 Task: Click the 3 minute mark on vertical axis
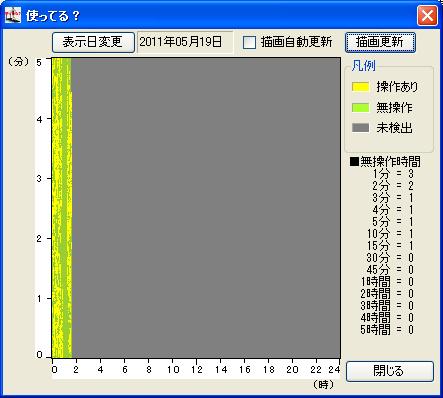point(39,179)
